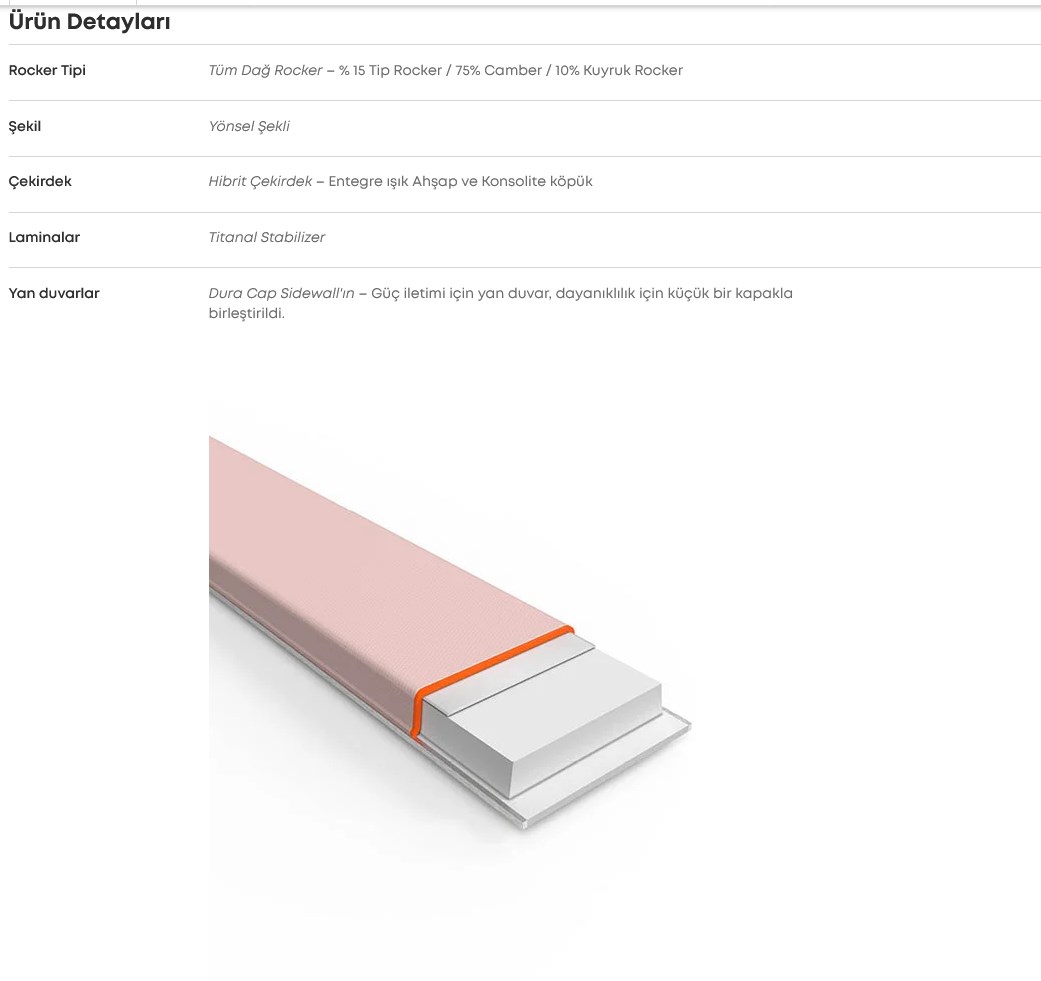Select the Rocker Tipi label
This screenshot has width=1041, height=981.
47,70
